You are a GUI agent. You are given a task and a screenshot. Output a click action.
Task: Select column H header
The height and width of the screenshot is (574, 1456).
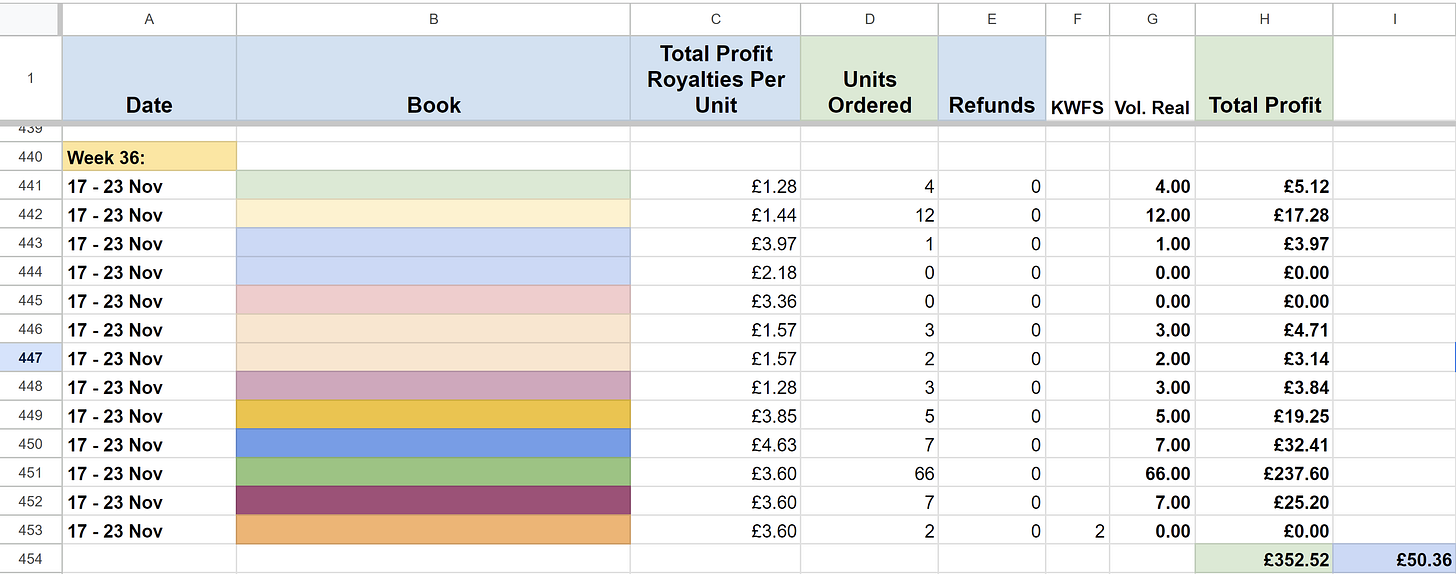(x=1264, y=19)
